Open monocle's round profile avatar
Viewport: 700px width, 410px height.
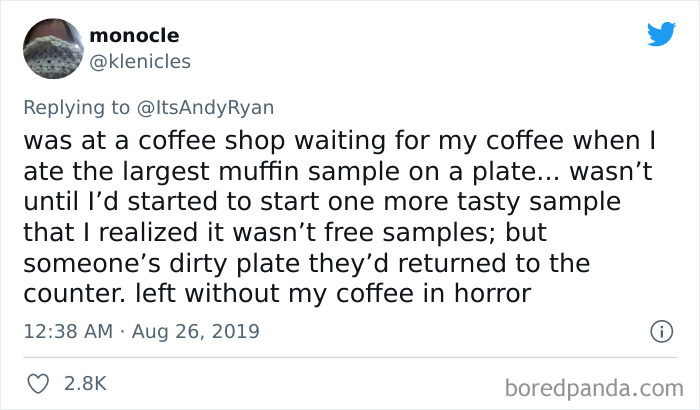(x=53, y=49)
